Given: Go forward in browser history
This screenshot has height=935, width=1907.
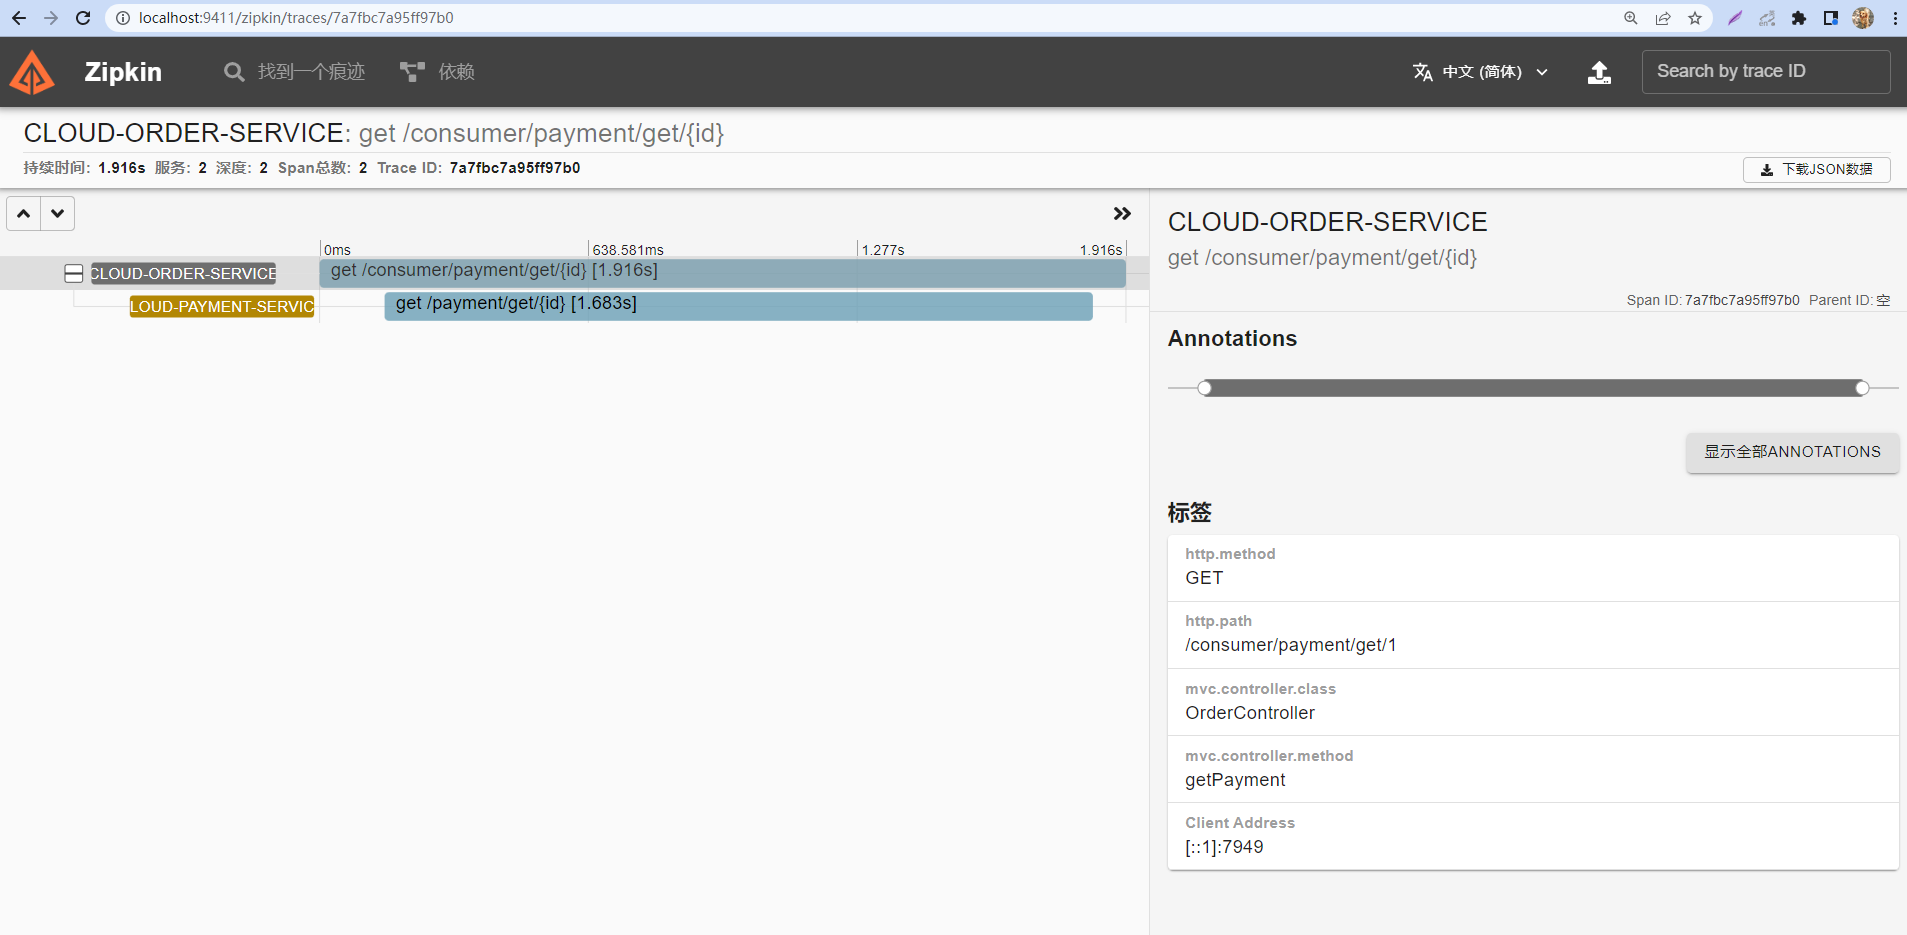Looking at the screenshot, I should click(x=51, y=18).
